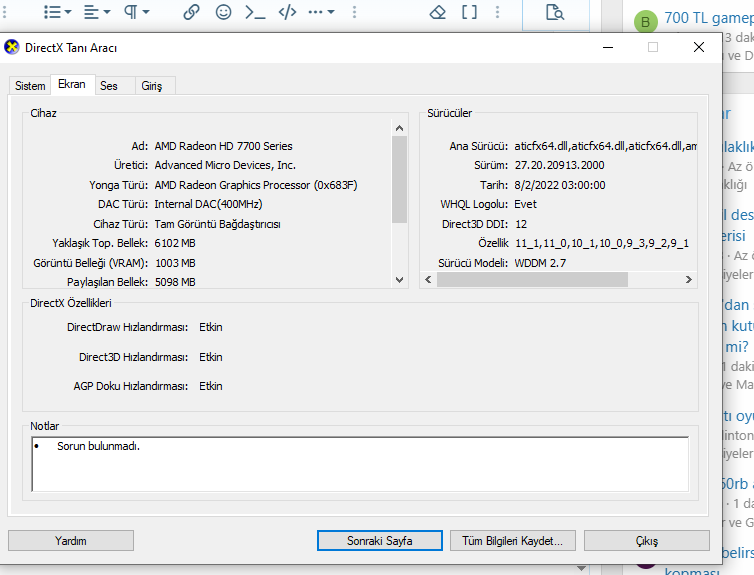Click the Sürücüler horizontal scrollbar thumb
The image size is (754, 575).
coord(532,279)
